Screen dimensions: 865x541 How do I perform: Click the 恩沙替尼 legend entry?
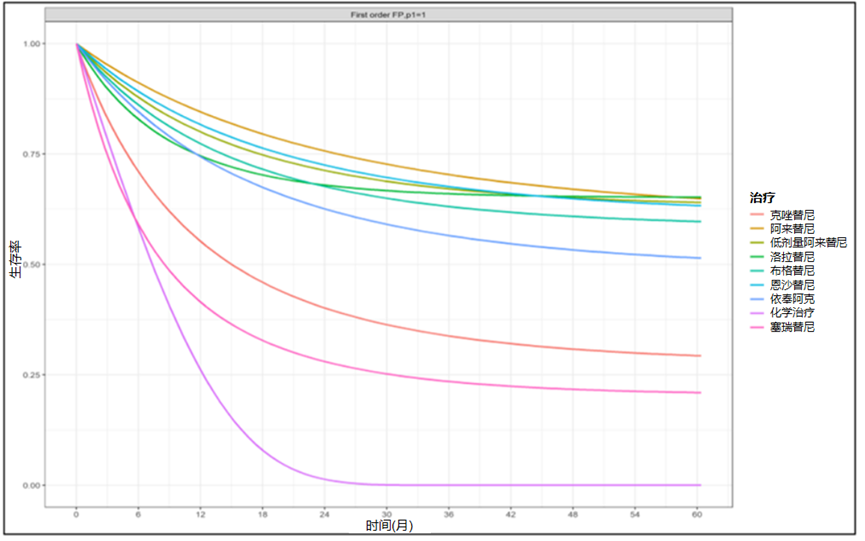[790, 285]
